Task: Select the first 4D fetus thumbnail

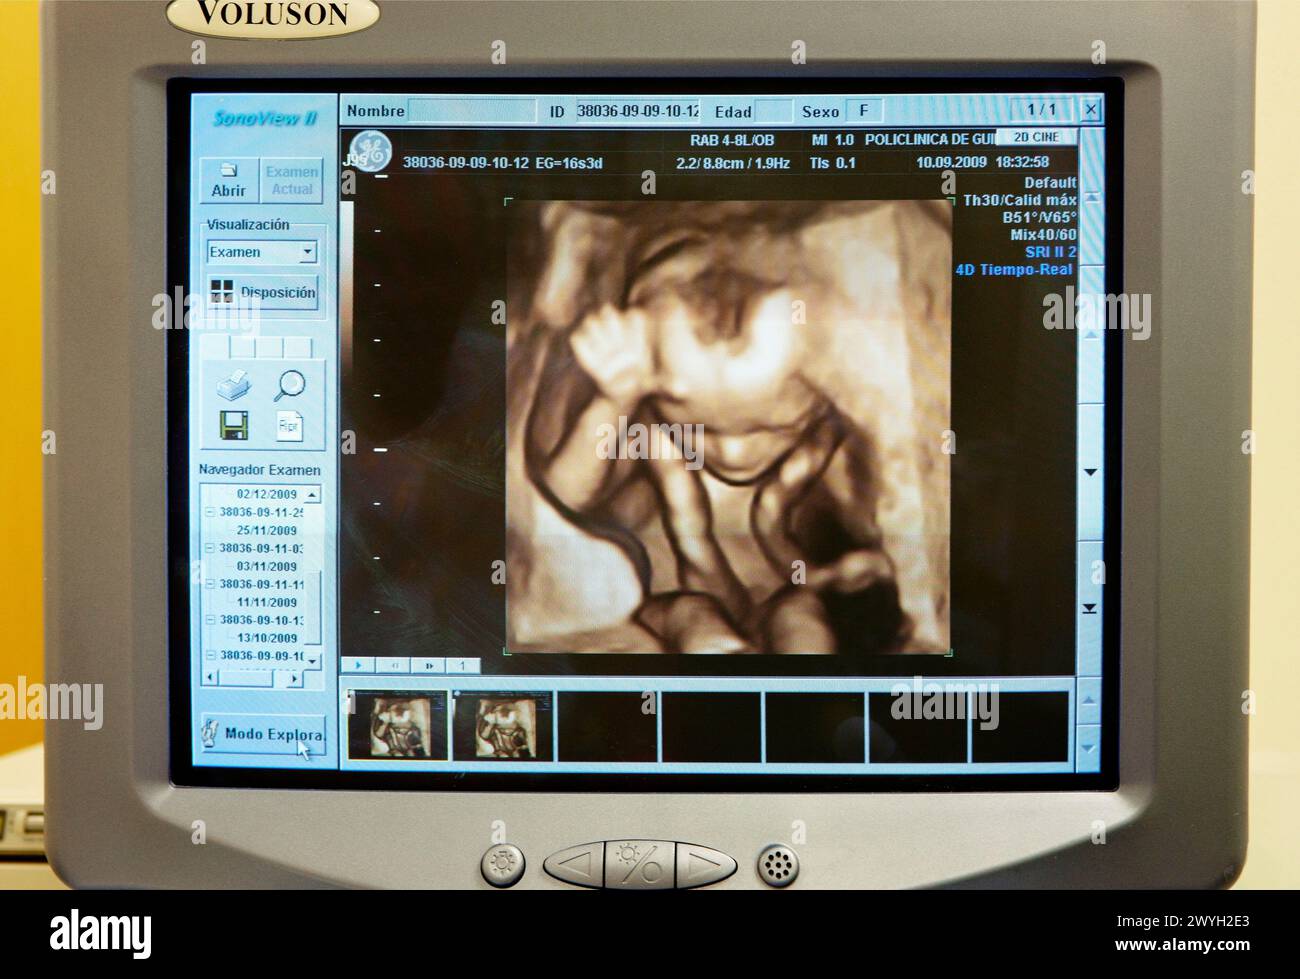Action: click(397, 726)
